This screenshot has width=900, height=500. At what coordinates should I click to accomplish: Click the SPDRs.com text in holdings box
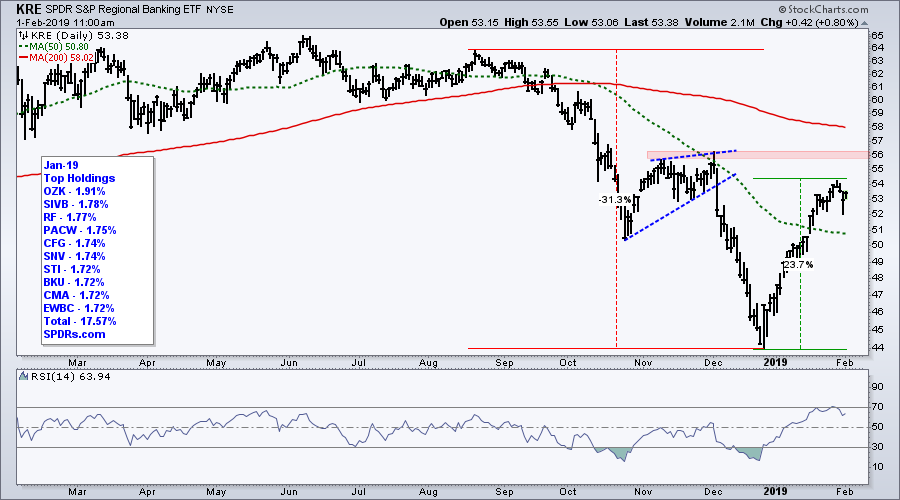pos(75,334)
